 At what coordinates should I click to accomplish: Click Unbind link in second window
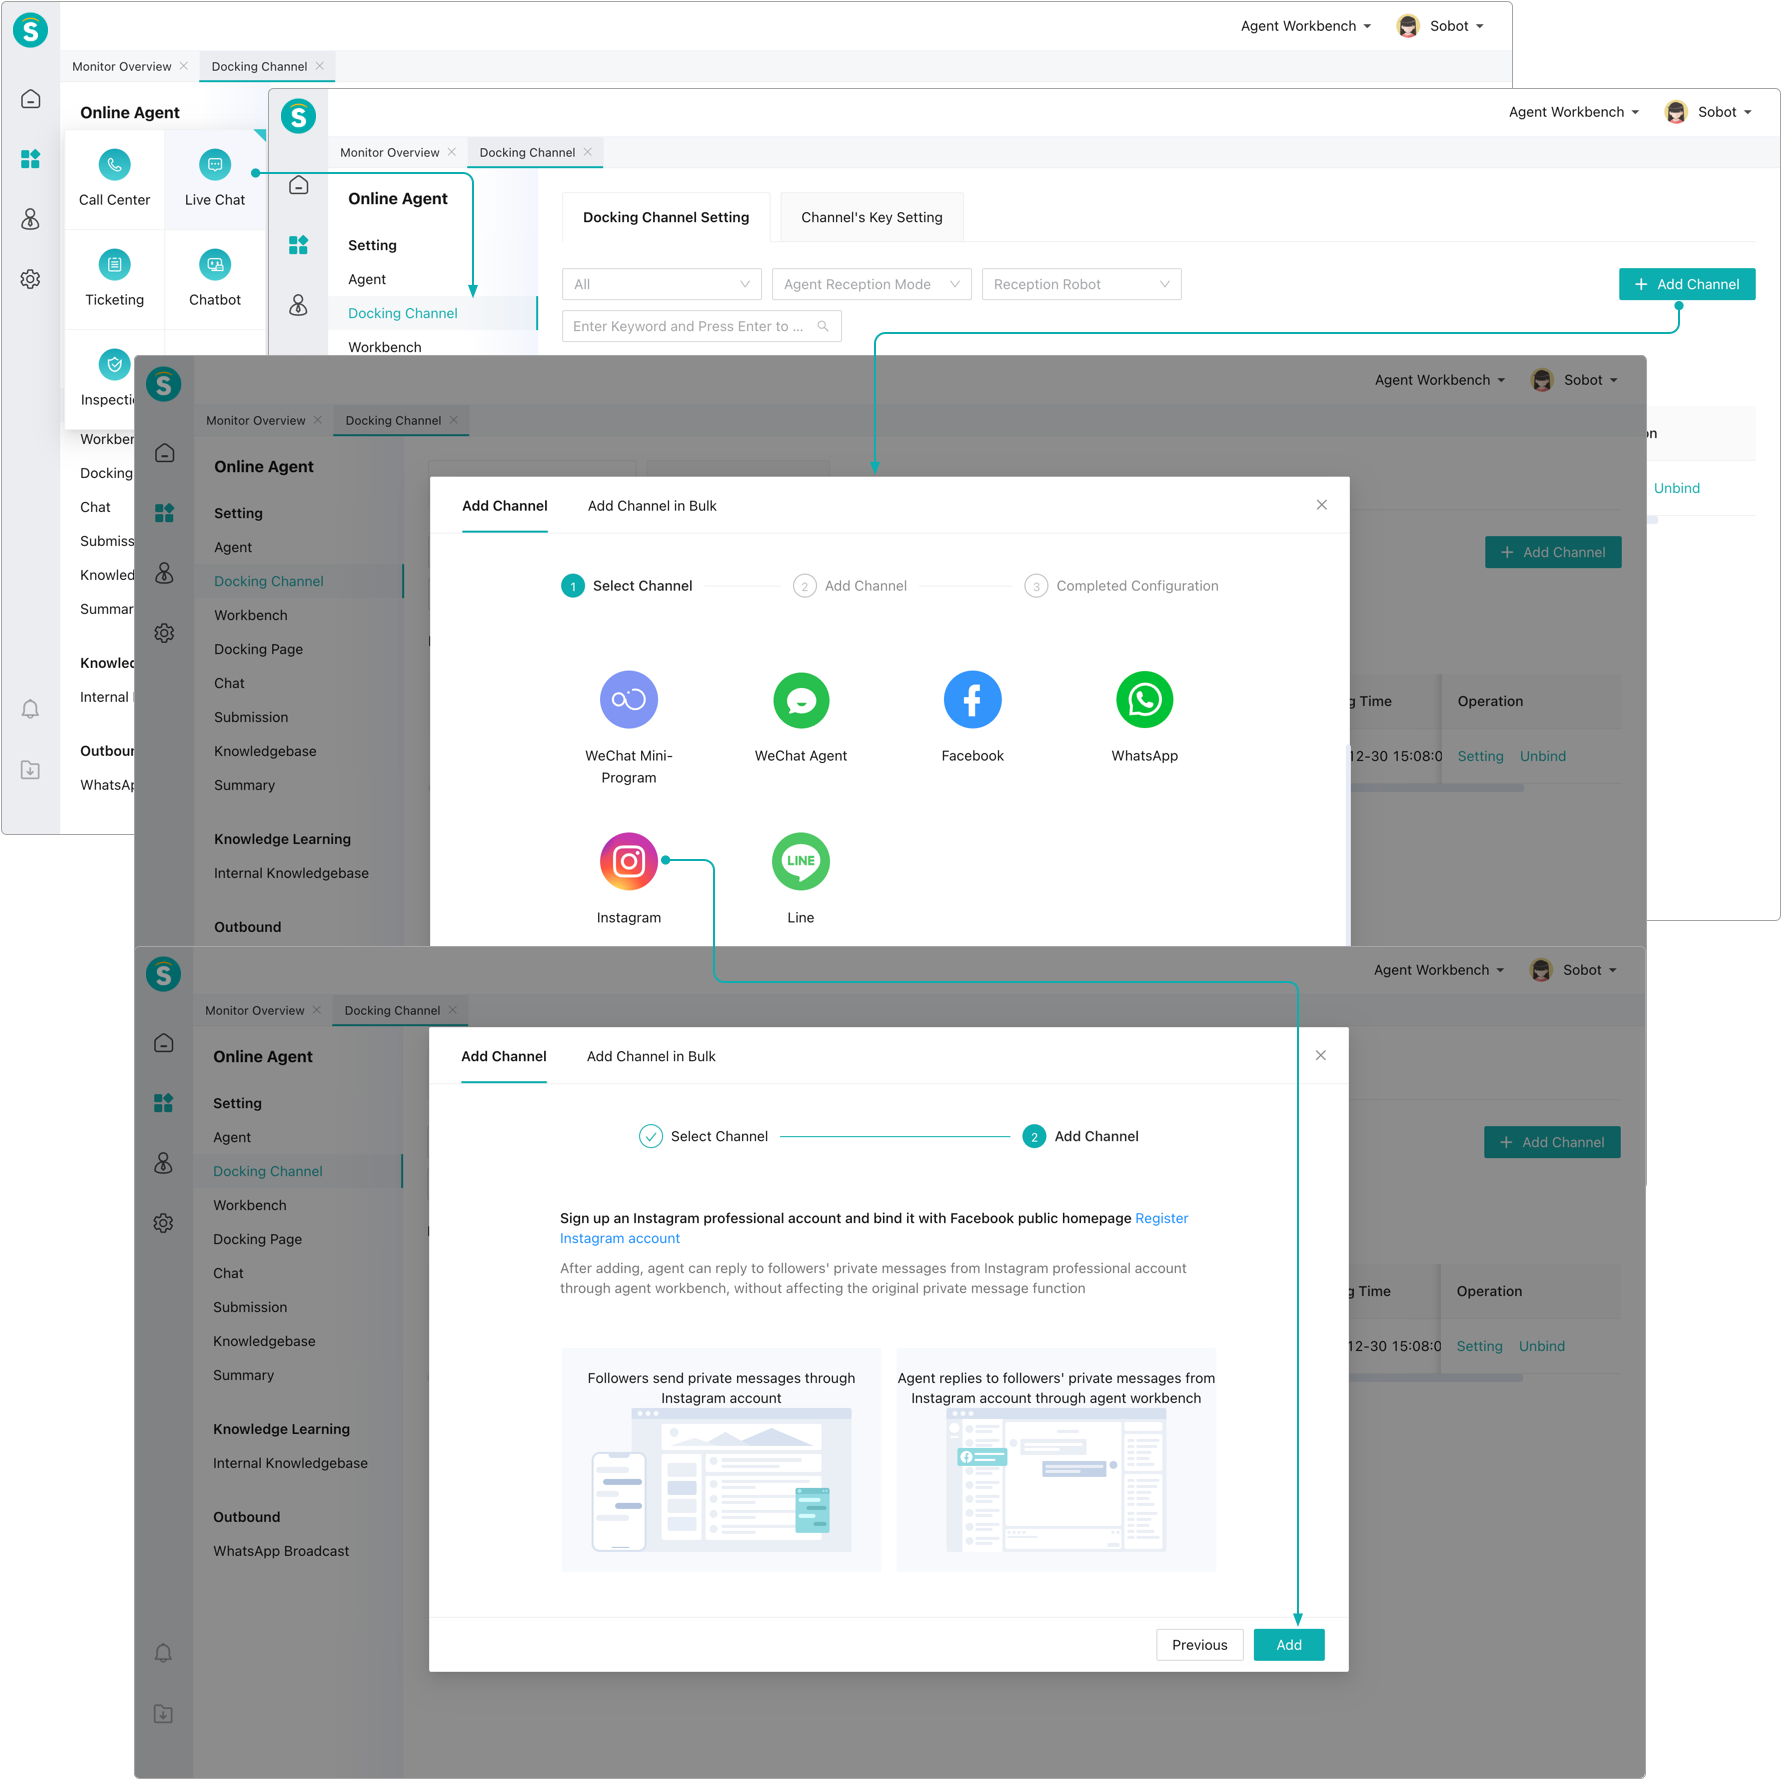tap(1677, 488)
